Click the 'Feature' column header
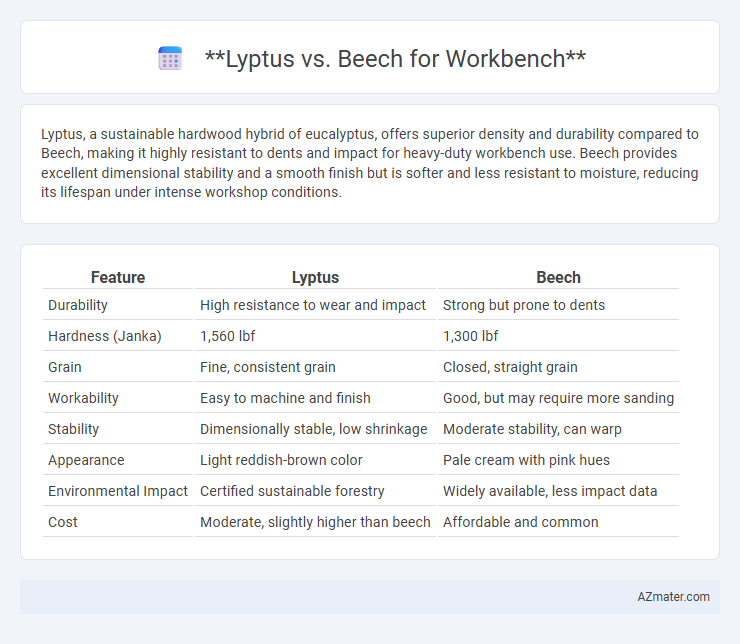The width and height of the screenshot is (740, 644). click(x=118, y=277)
